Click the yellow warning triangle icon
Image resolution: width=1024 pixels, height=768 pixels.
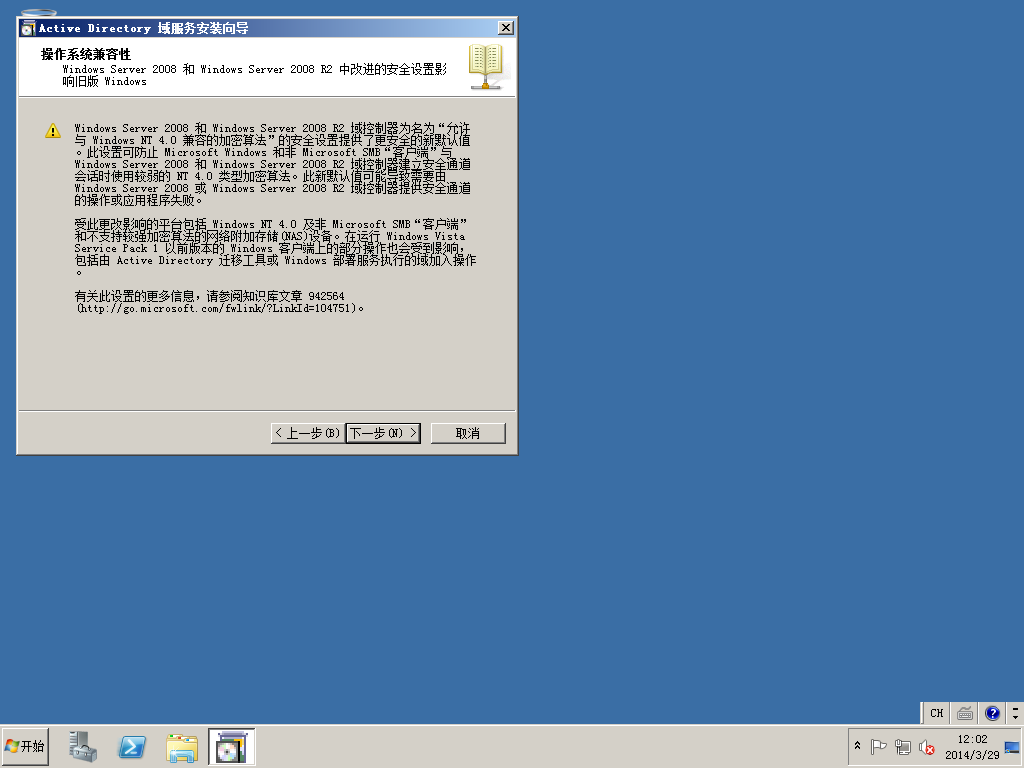(53, 131)
